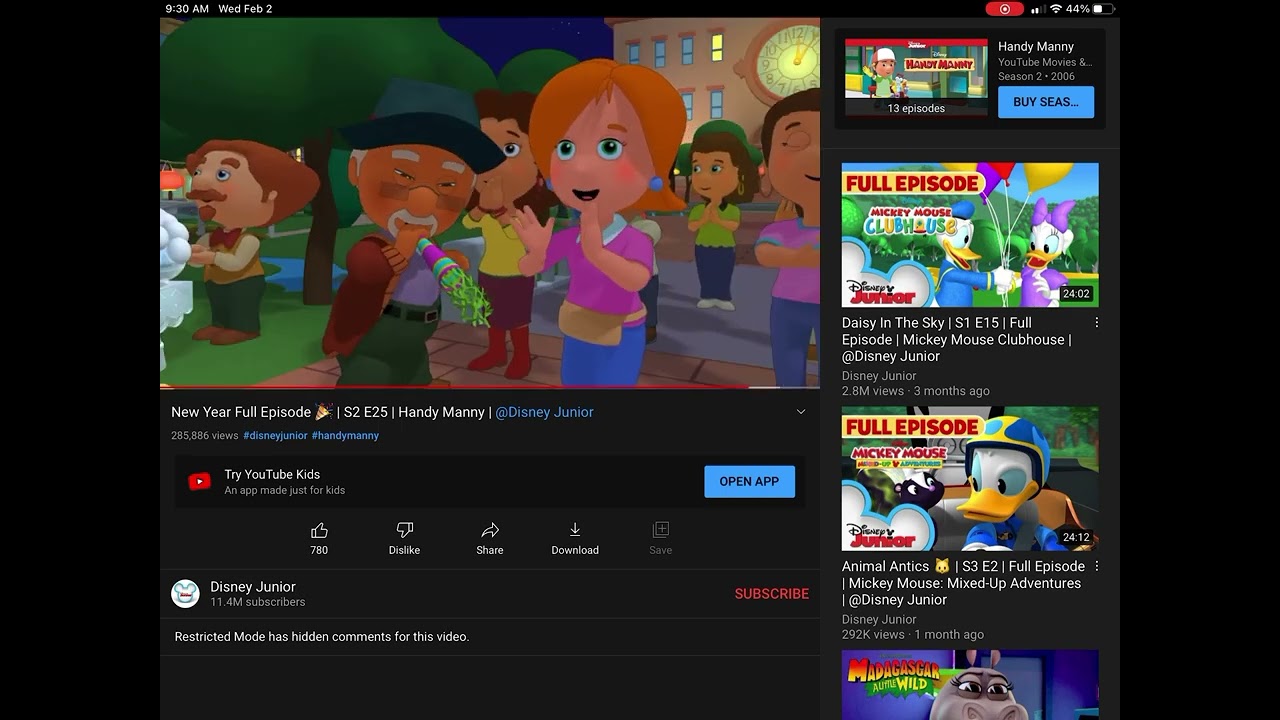Image resolution: width=1280 pixels, height=720 pixels.
Task: Like the video with the thumbs-up icon
Action: pyautogui.click(x=319, y=530)
